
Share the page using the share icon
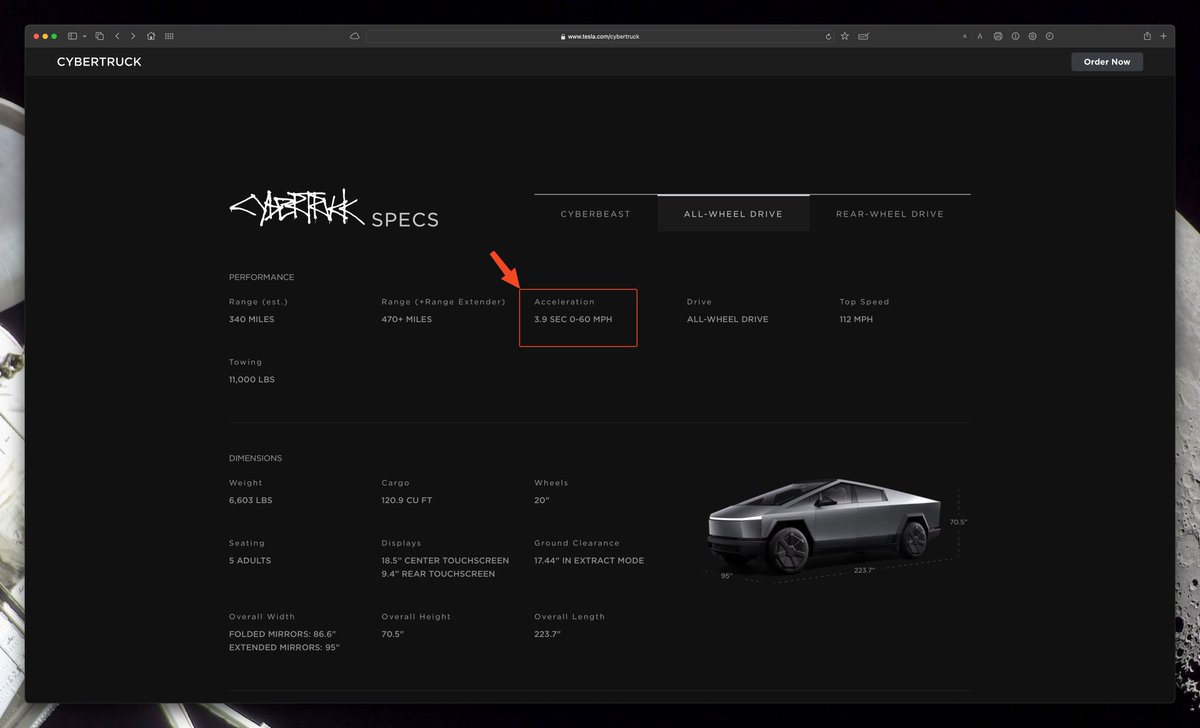[x=1147, y=36]
